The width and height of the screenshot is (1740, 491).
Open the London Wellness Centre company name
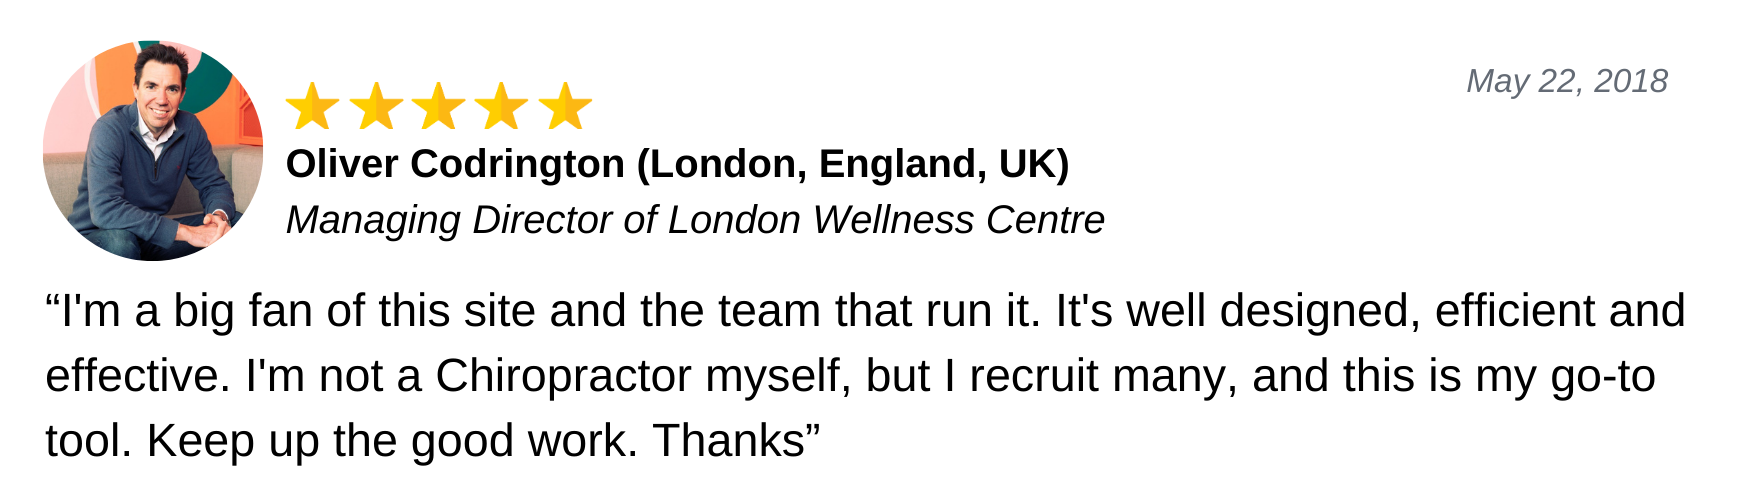[x=886, y=220]
